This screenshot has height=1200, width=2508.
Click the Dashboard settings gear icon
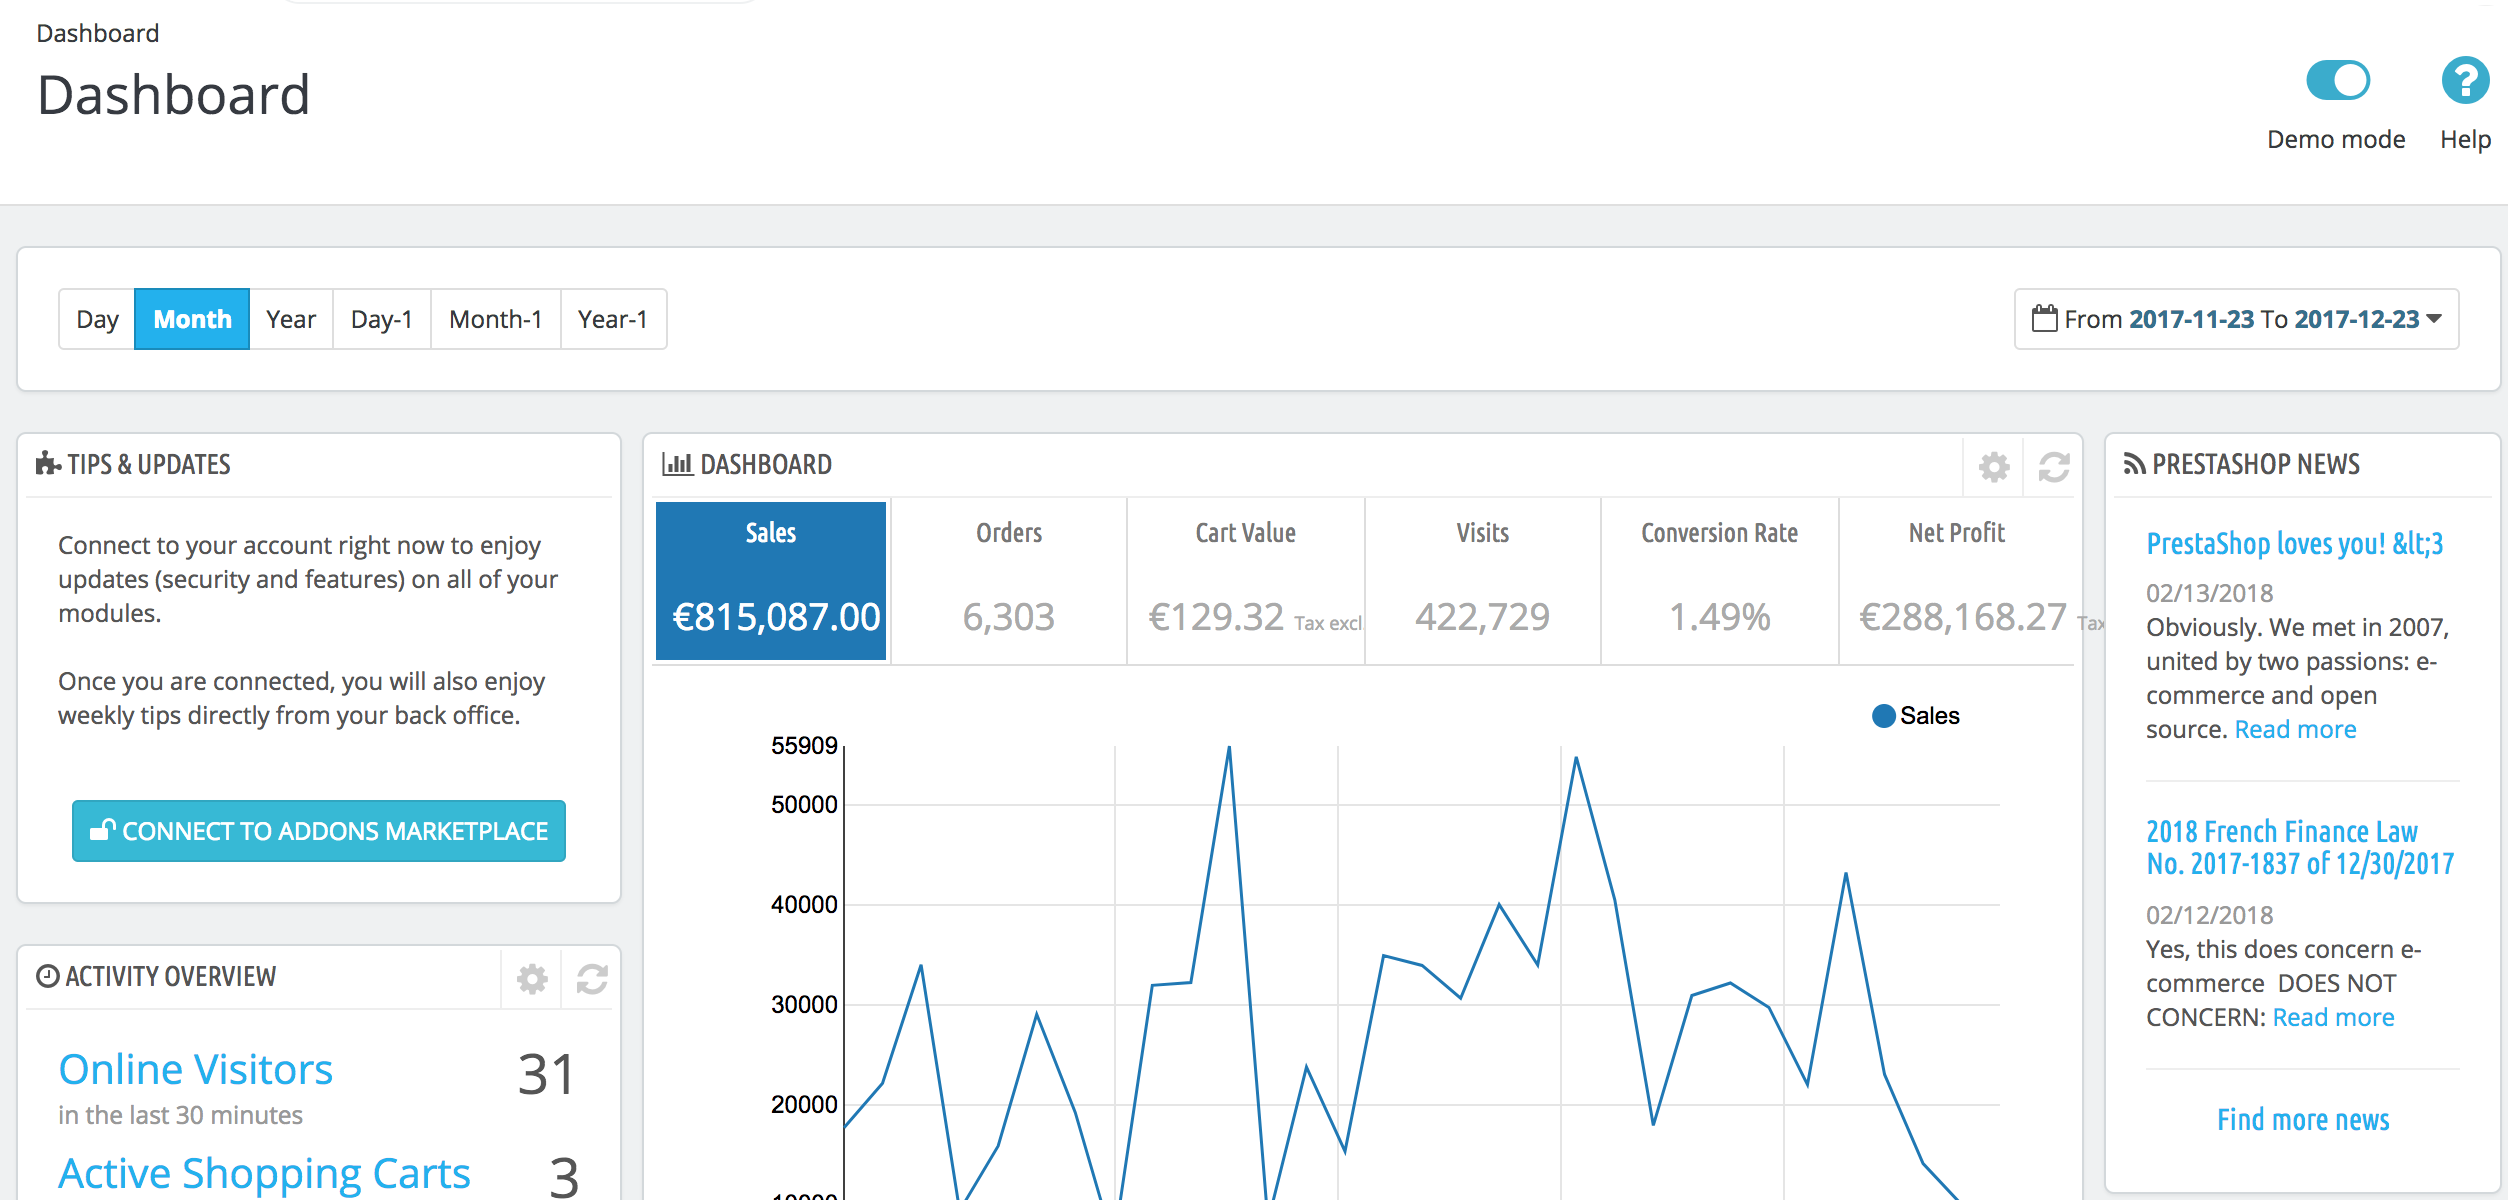tap(1995, 466)
